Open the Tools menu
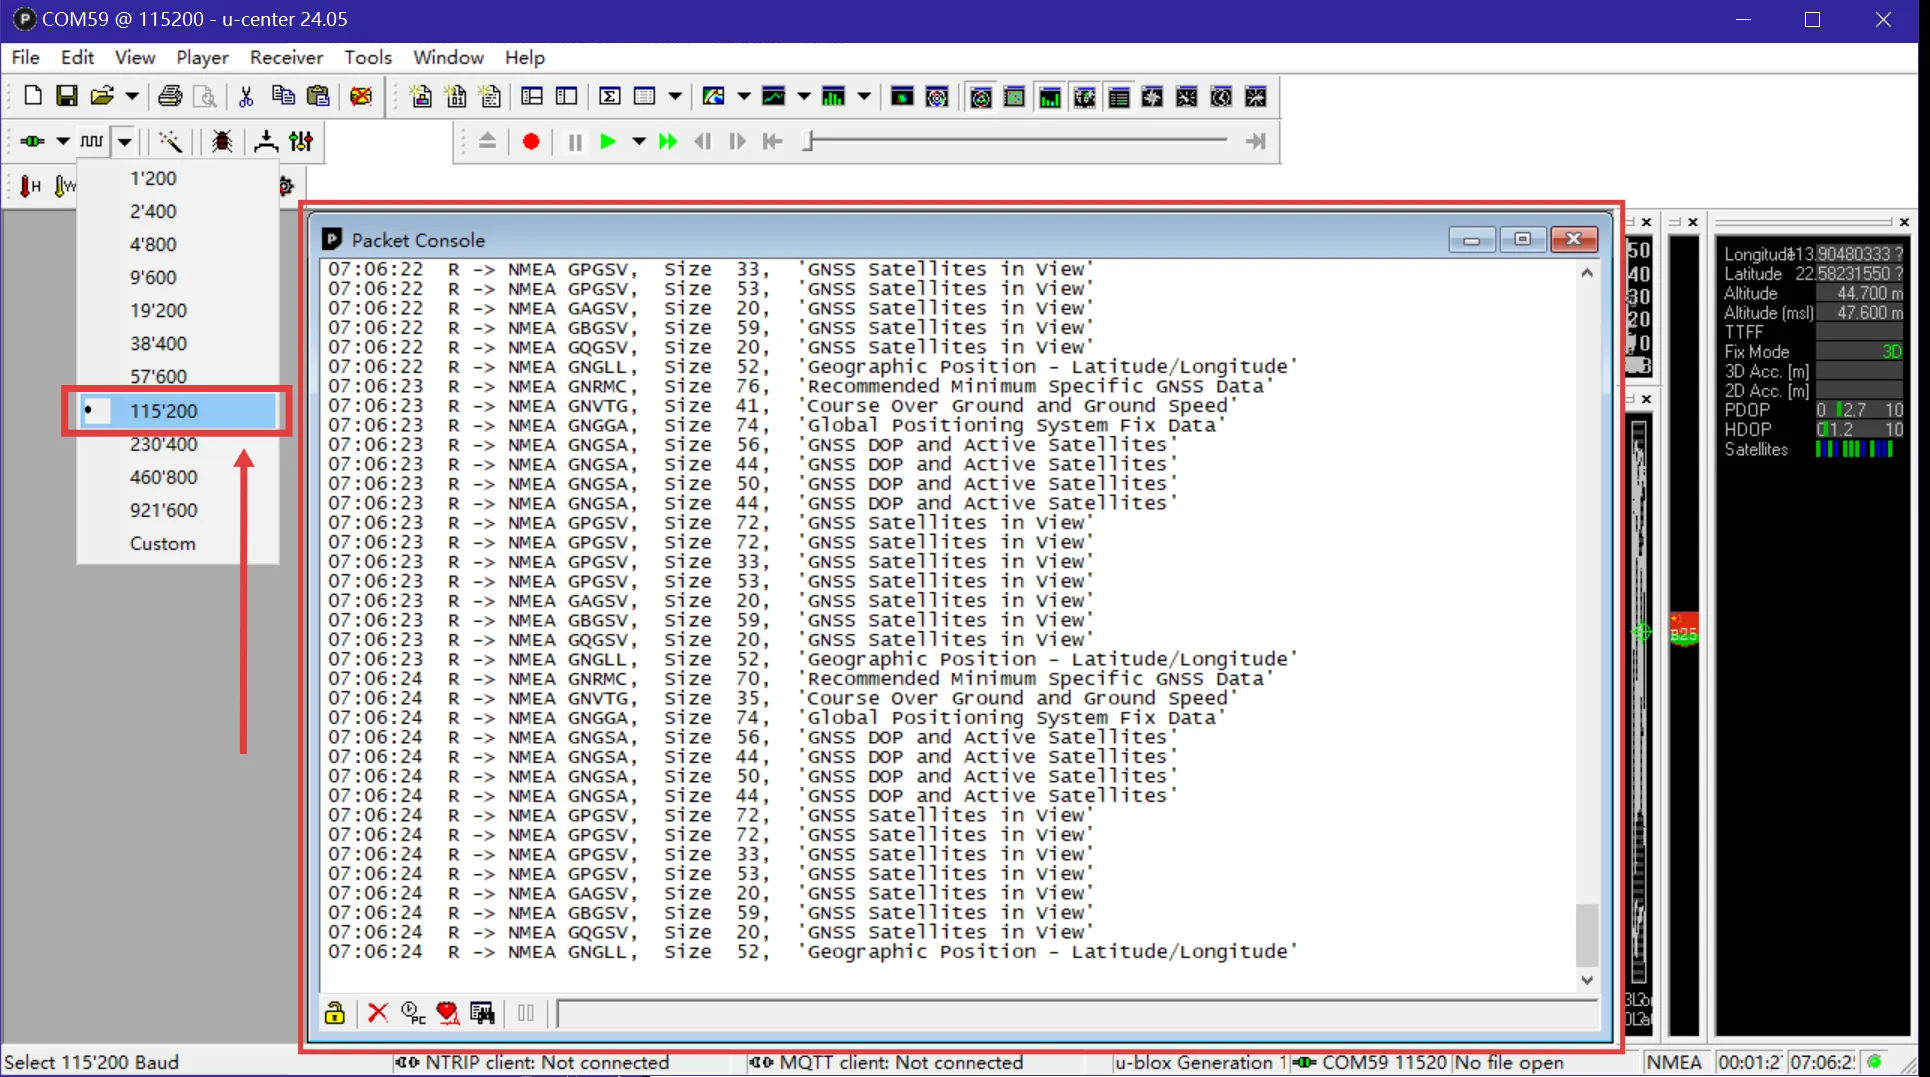 click(x=367, y=57)
